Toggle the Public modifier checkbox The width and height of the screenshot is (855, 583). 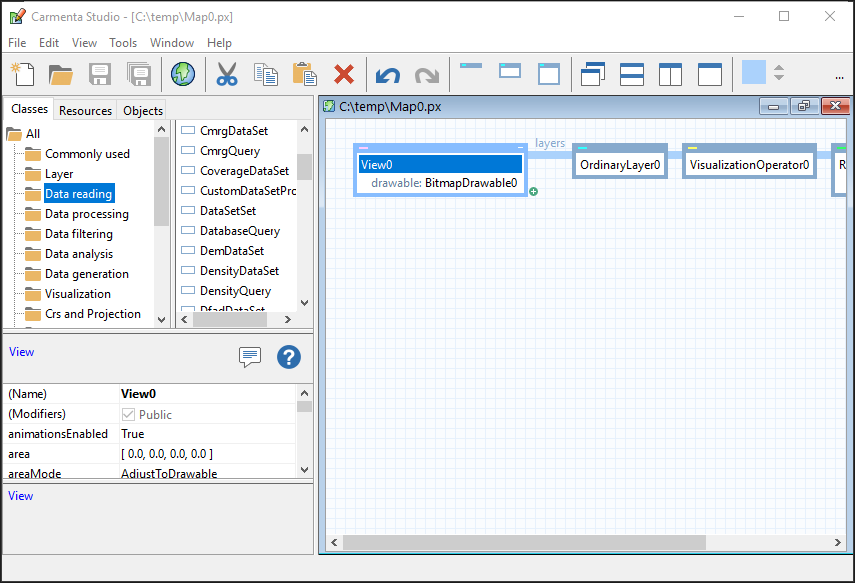coord(128,414)
